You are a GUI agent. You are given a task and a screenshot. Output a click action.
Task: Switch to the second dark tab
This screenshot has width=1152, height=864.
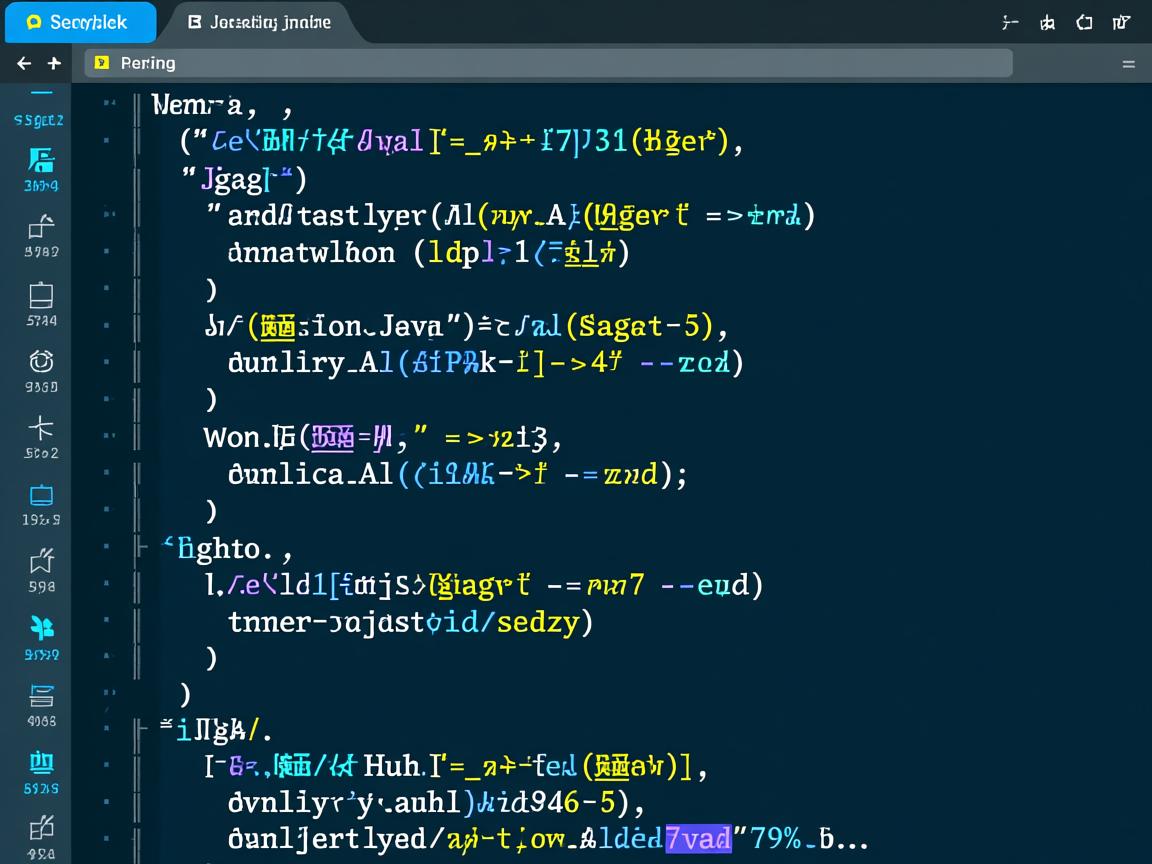coord(260,22)
